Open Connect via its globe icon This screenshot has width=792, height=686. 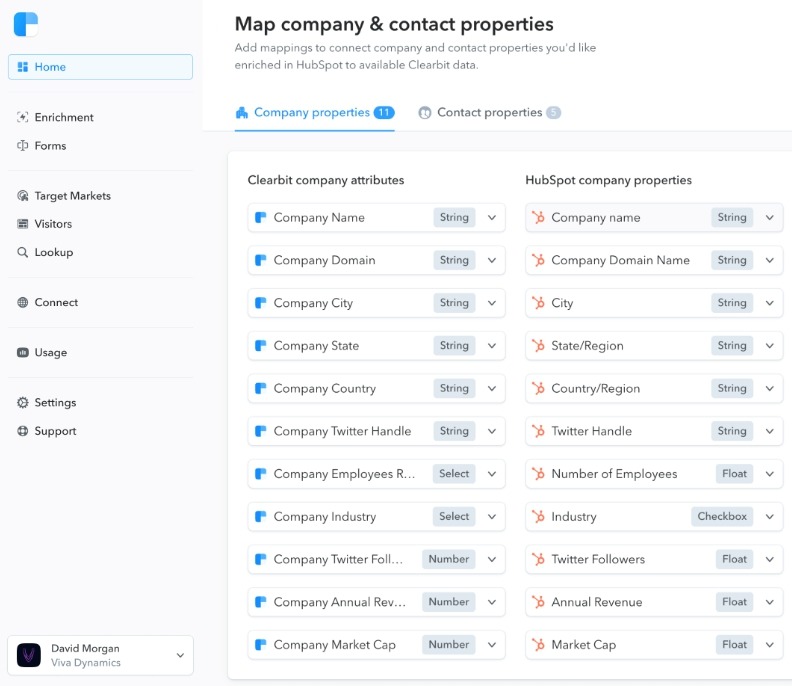pyautogui.click(x=23, y=302)
